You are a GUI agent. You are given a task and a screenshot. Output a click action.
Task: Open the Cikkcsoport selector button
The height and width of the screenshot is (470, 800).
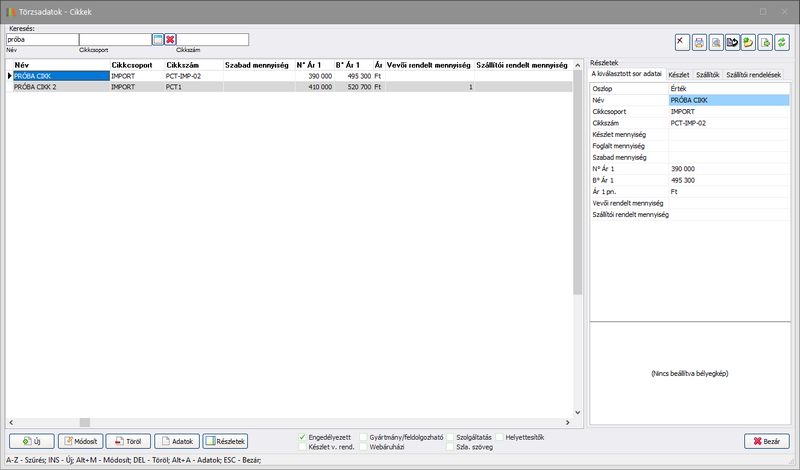tap(157, 39)
